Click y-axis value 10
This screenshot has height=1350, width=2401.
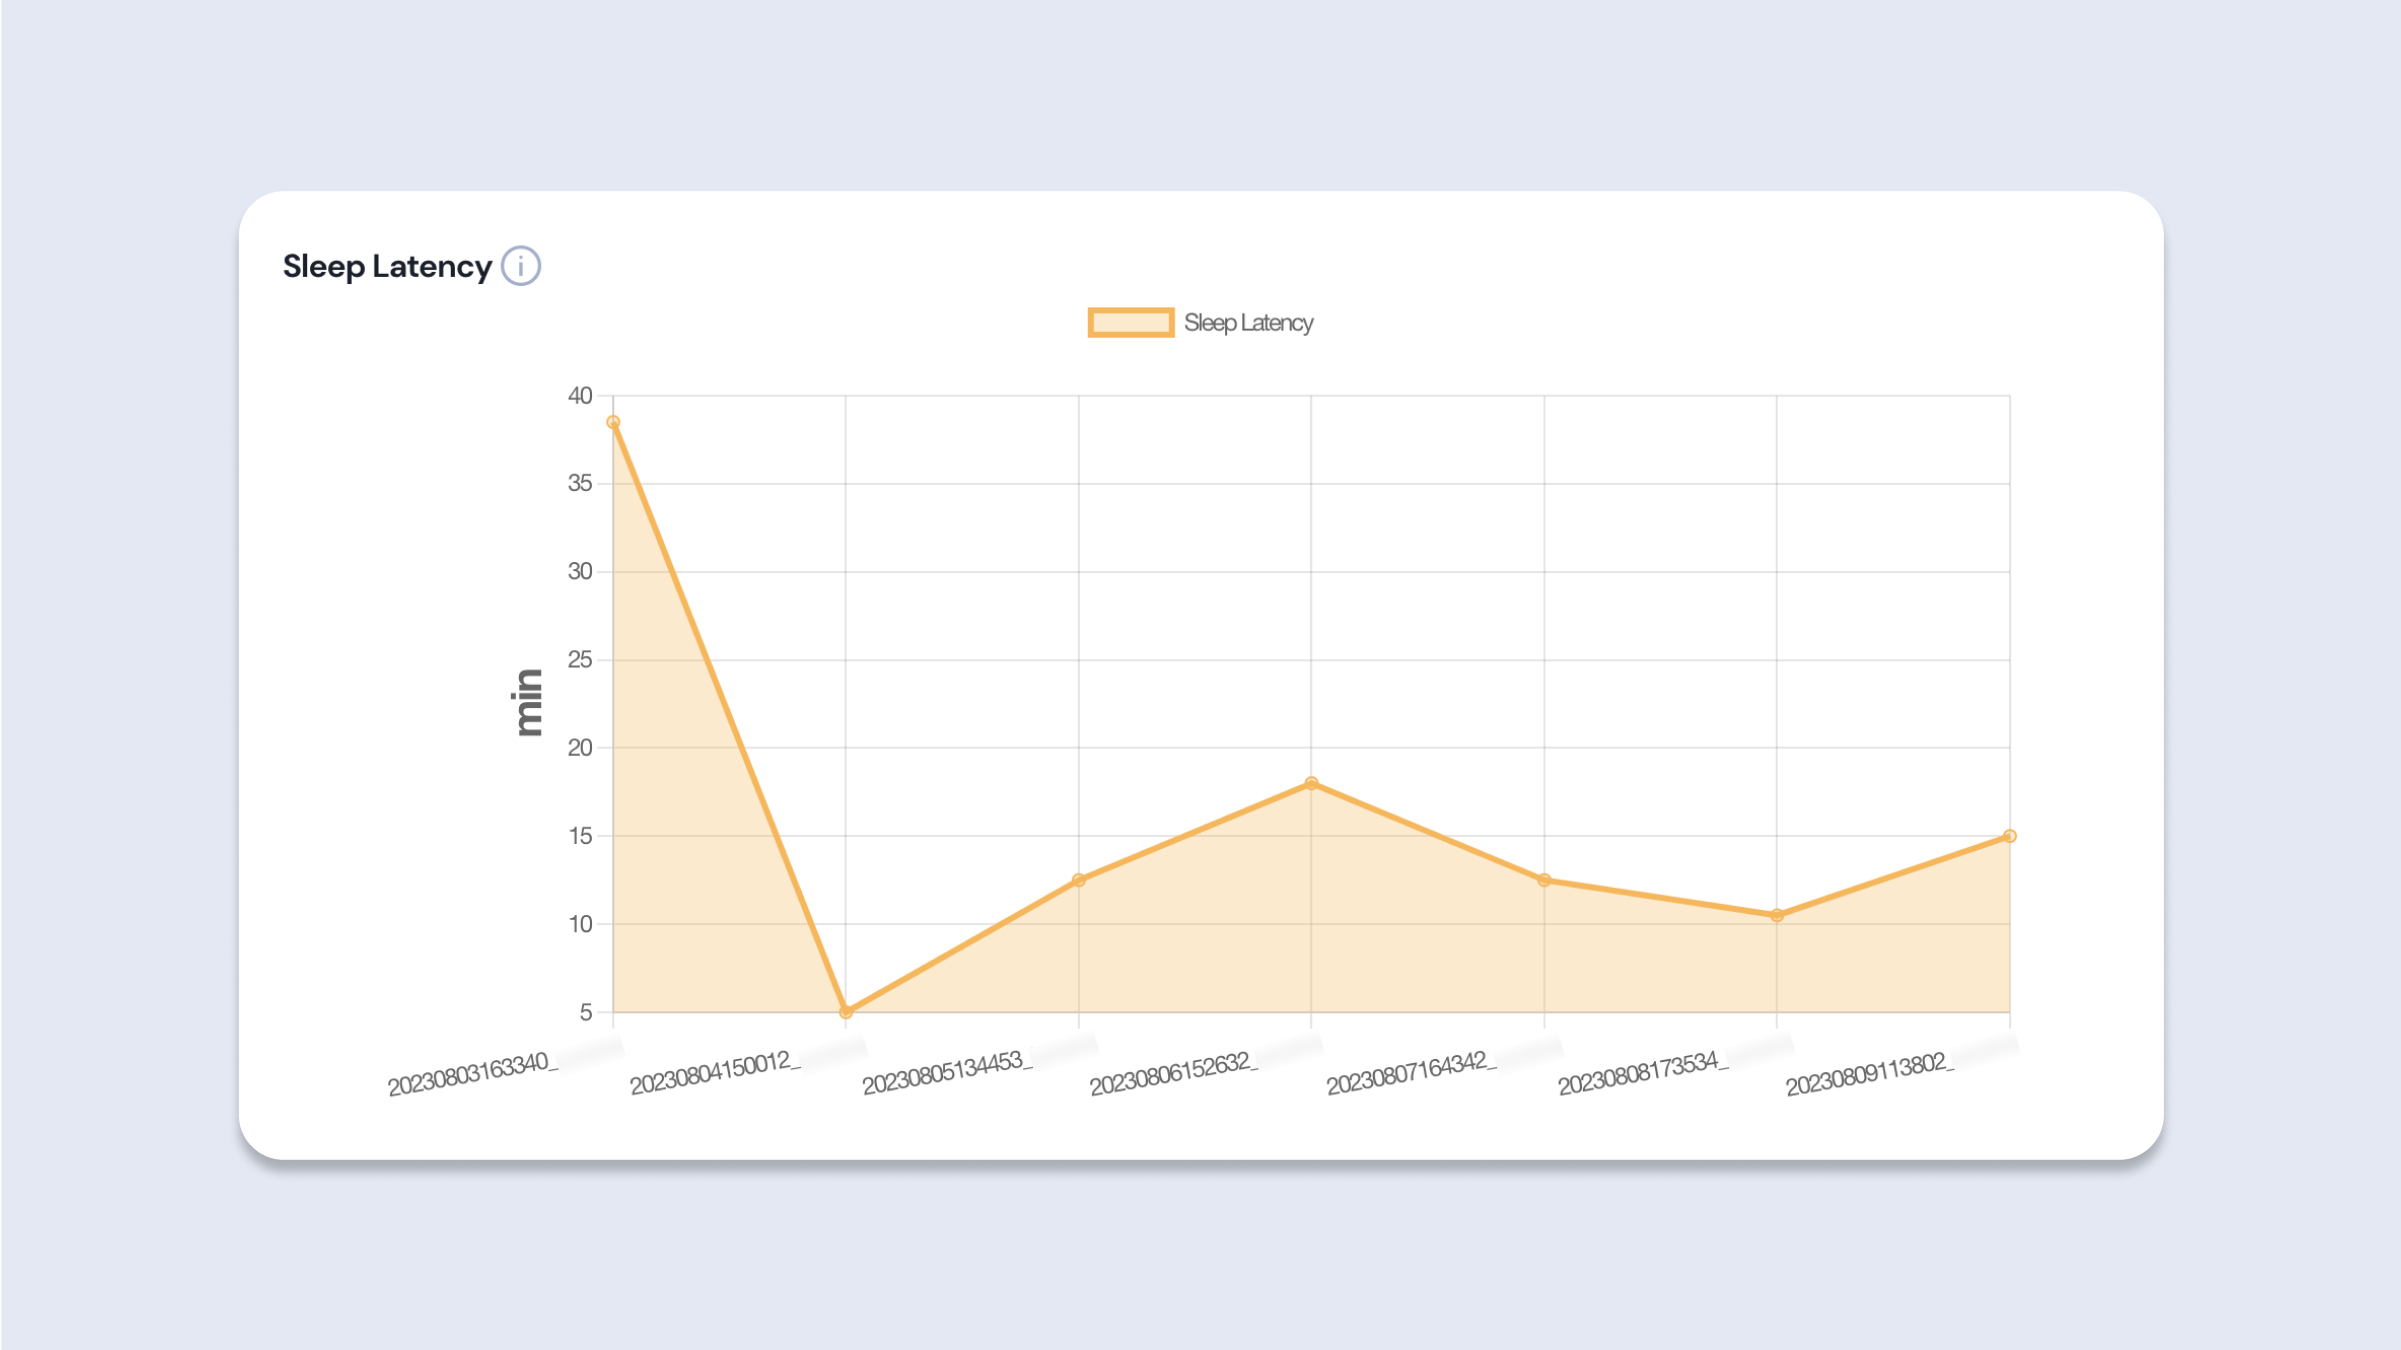point(580,924)
